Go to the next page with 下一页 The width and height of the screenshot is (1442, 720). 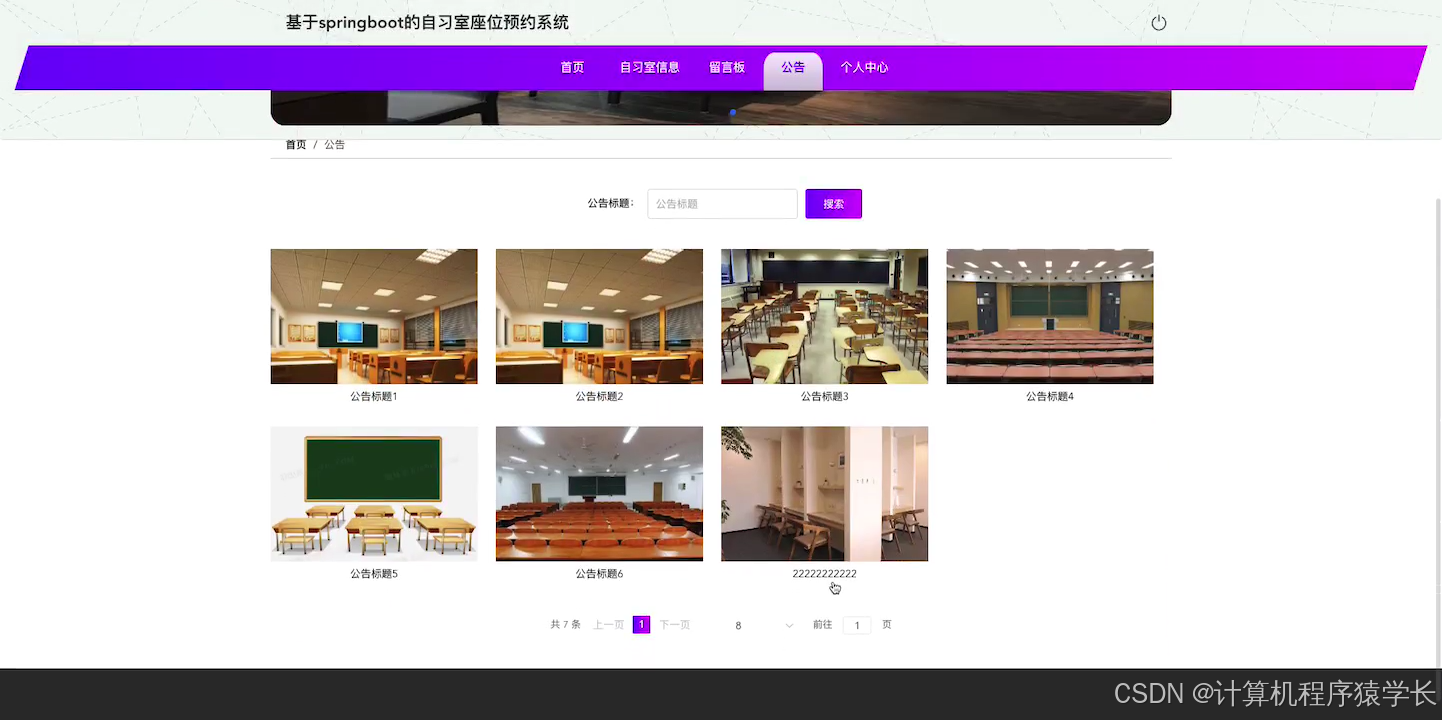point(674,624)
